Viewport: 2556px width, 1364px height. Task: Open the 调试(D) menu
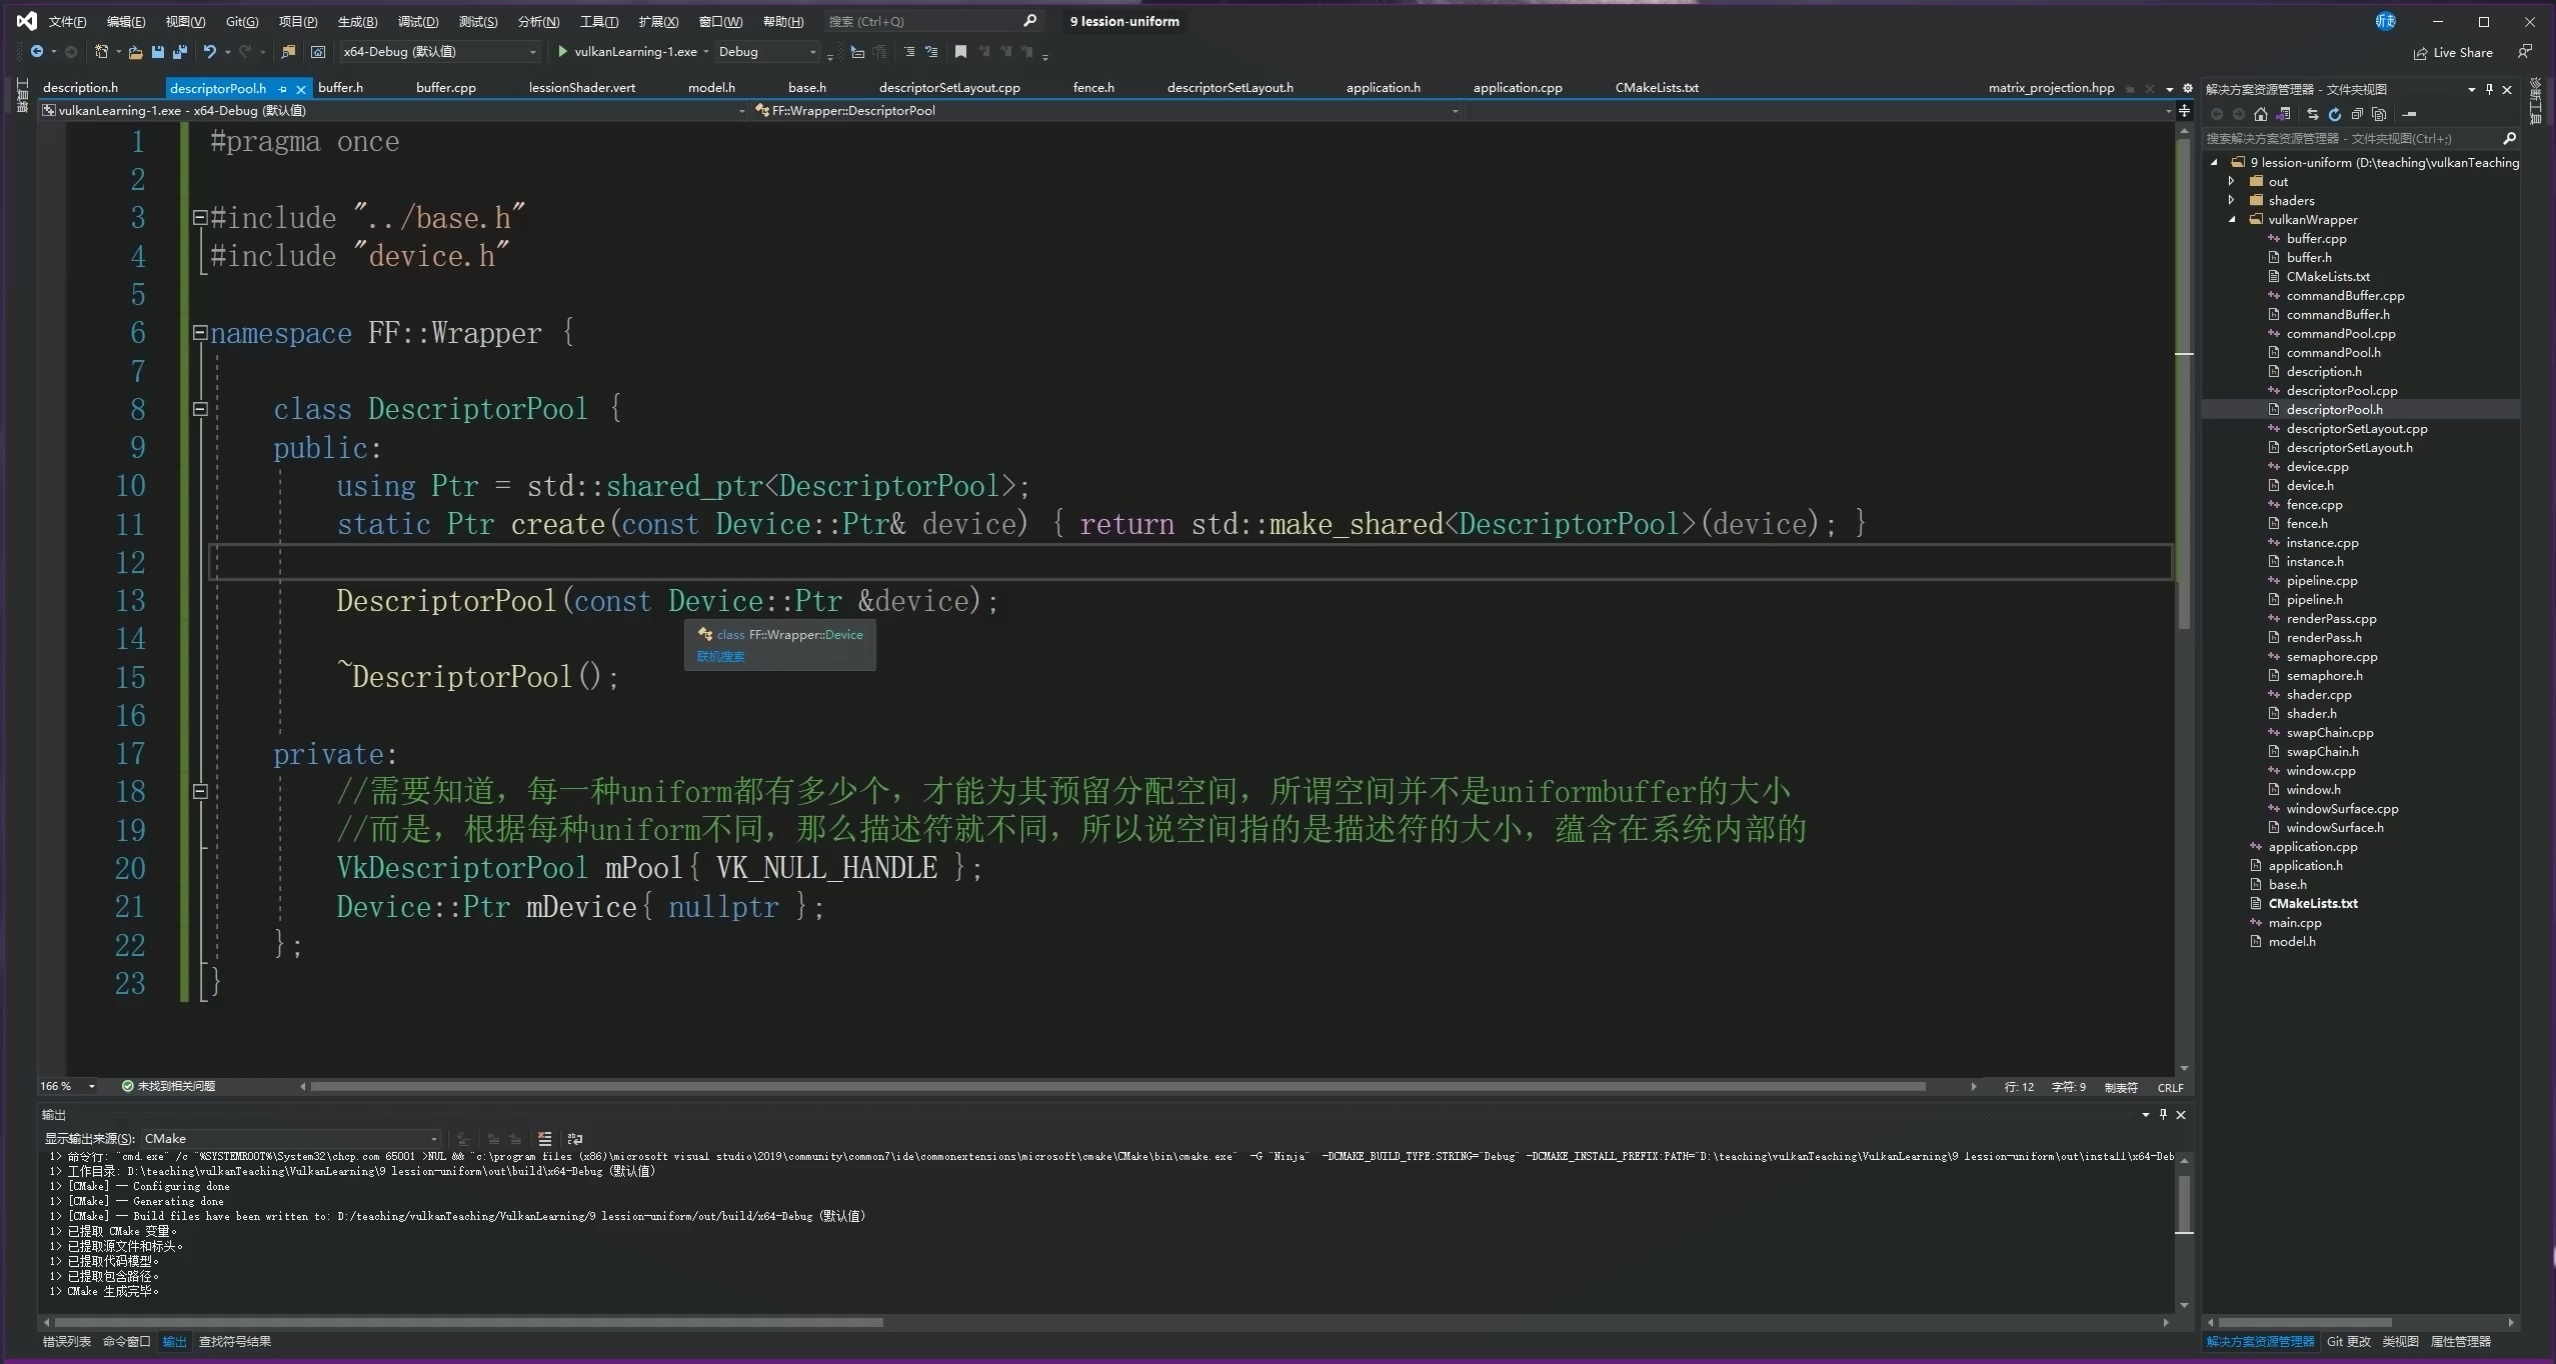(418, 21)
